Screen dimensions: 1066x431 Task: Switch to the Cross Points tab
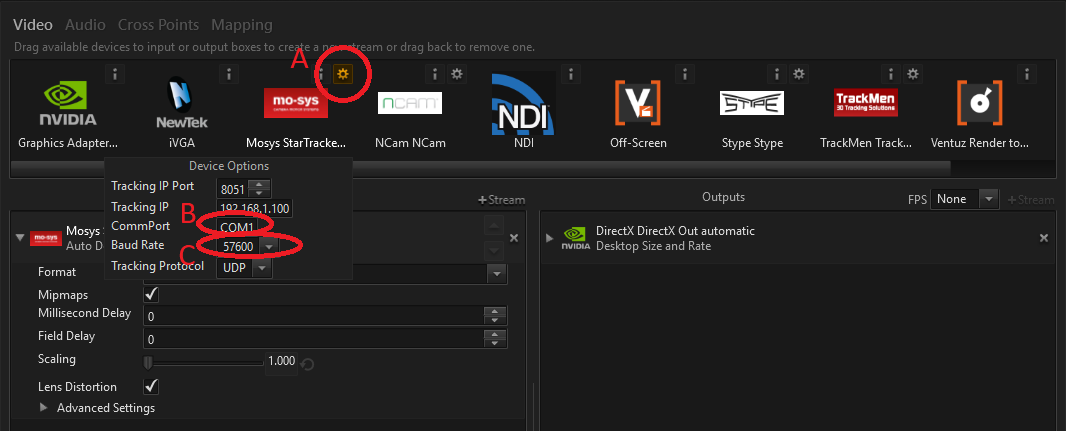(x=158, y=24)
